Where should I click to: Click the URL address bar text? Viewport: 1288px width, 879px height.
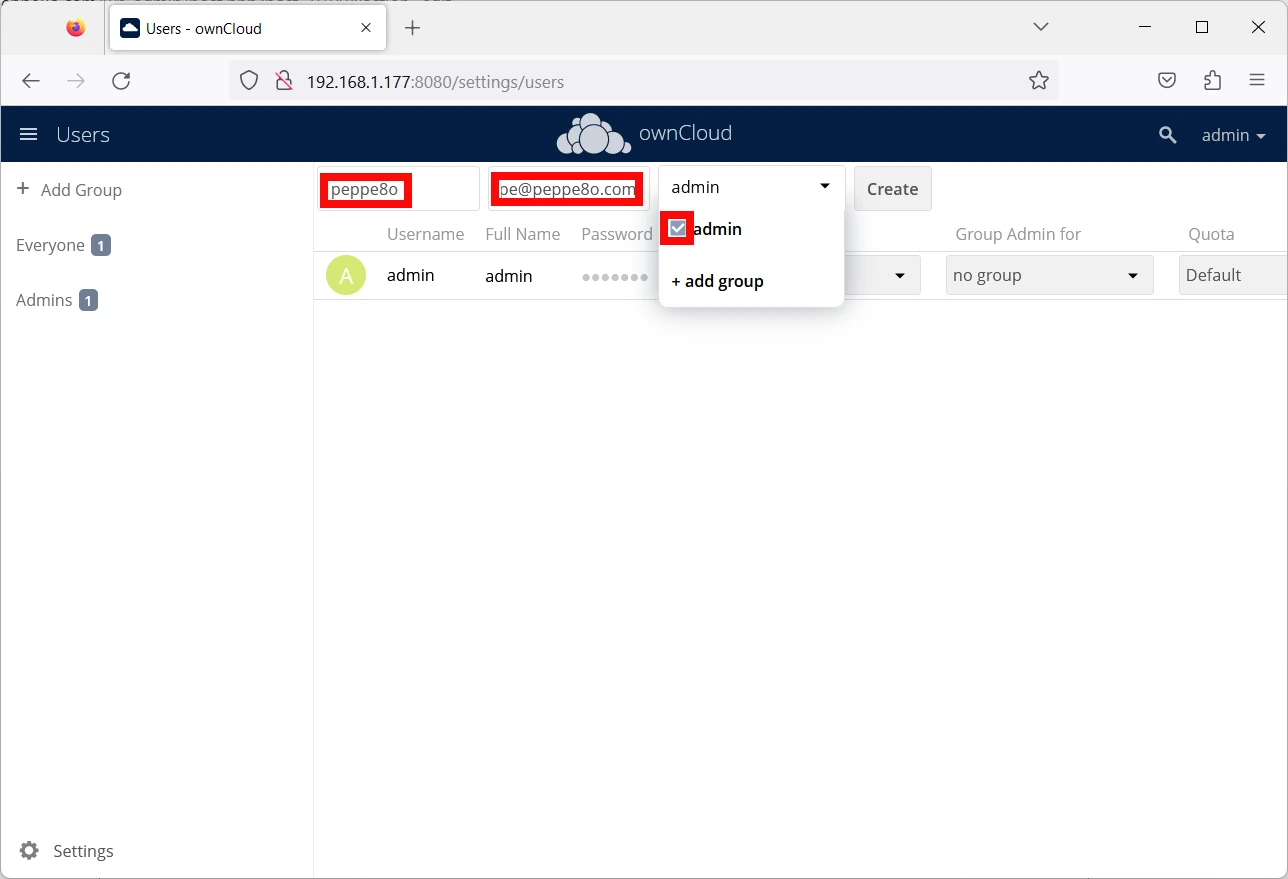[435, 82]
